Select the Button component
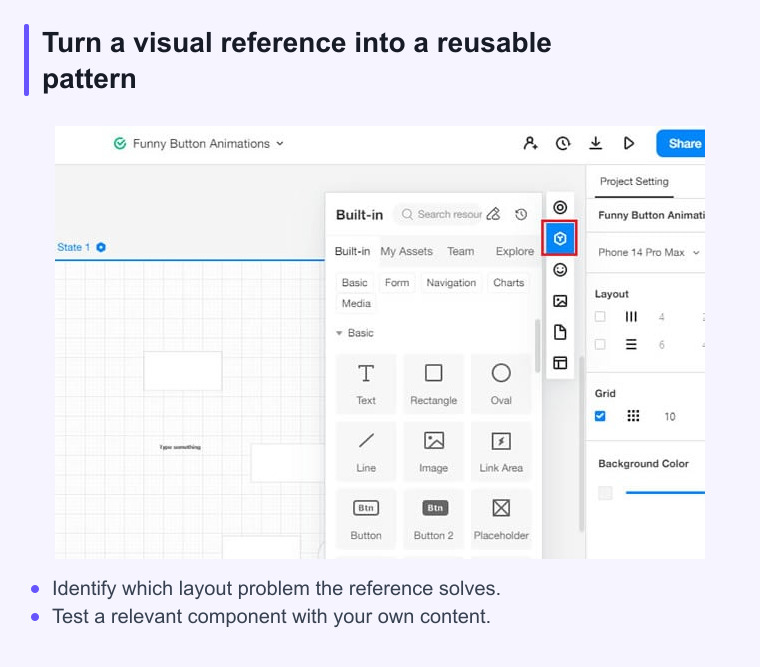Viewport: 760px width, 667px height. 366,519
